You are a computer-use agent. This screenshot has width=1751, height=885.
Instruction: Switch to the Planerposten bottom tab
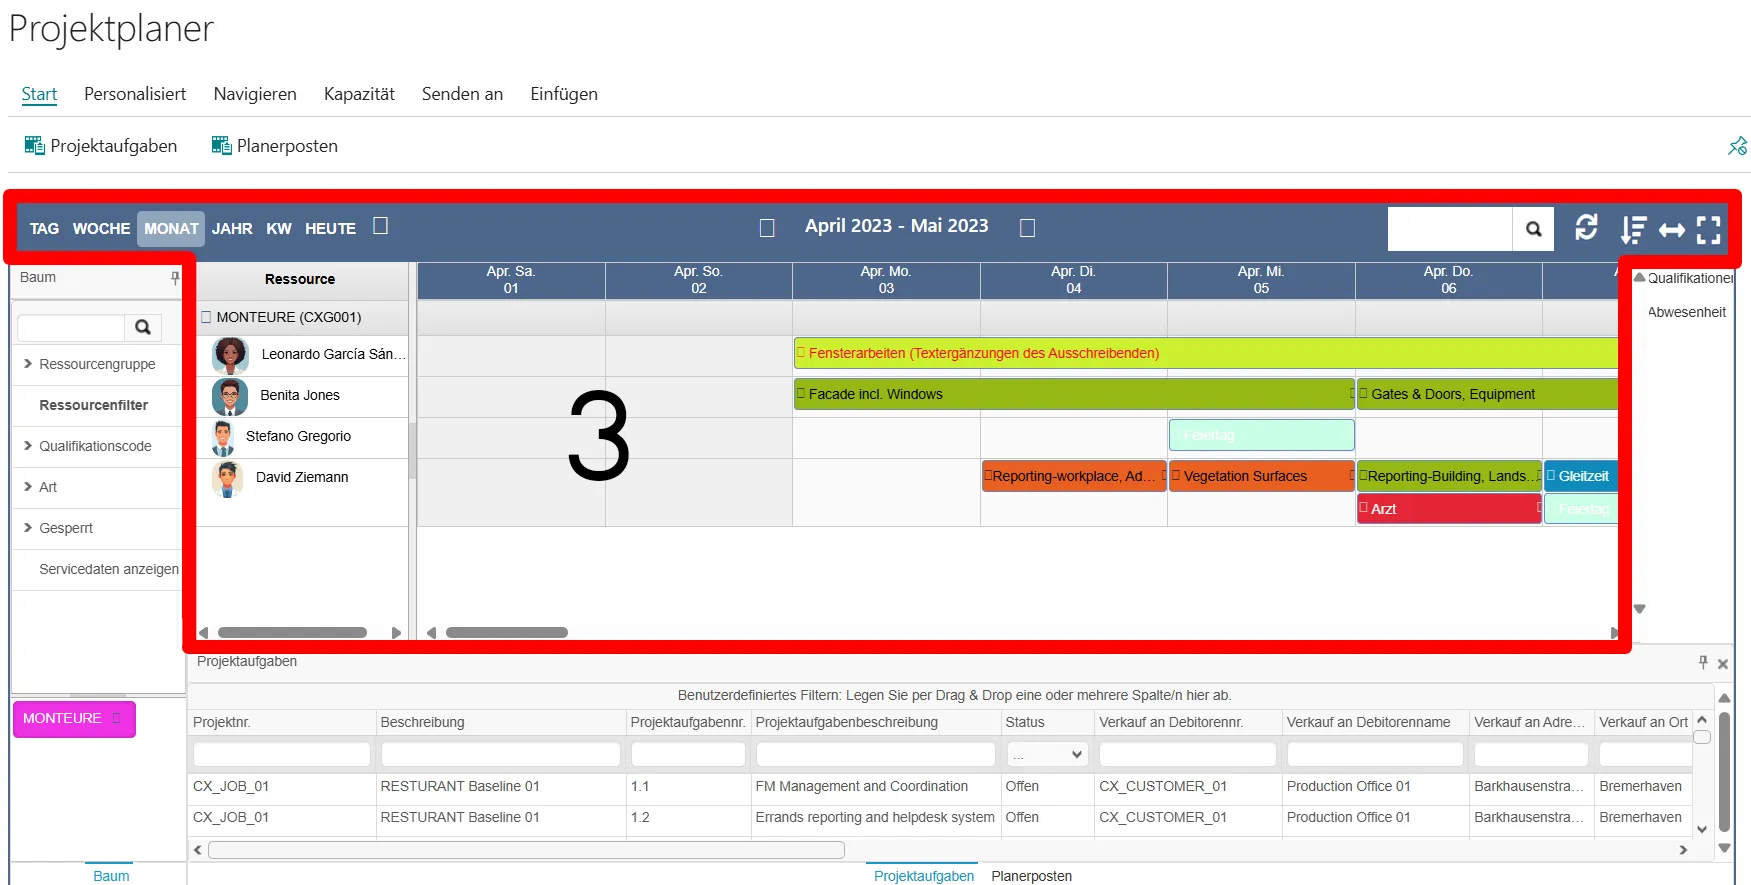tap(1031, 876)
